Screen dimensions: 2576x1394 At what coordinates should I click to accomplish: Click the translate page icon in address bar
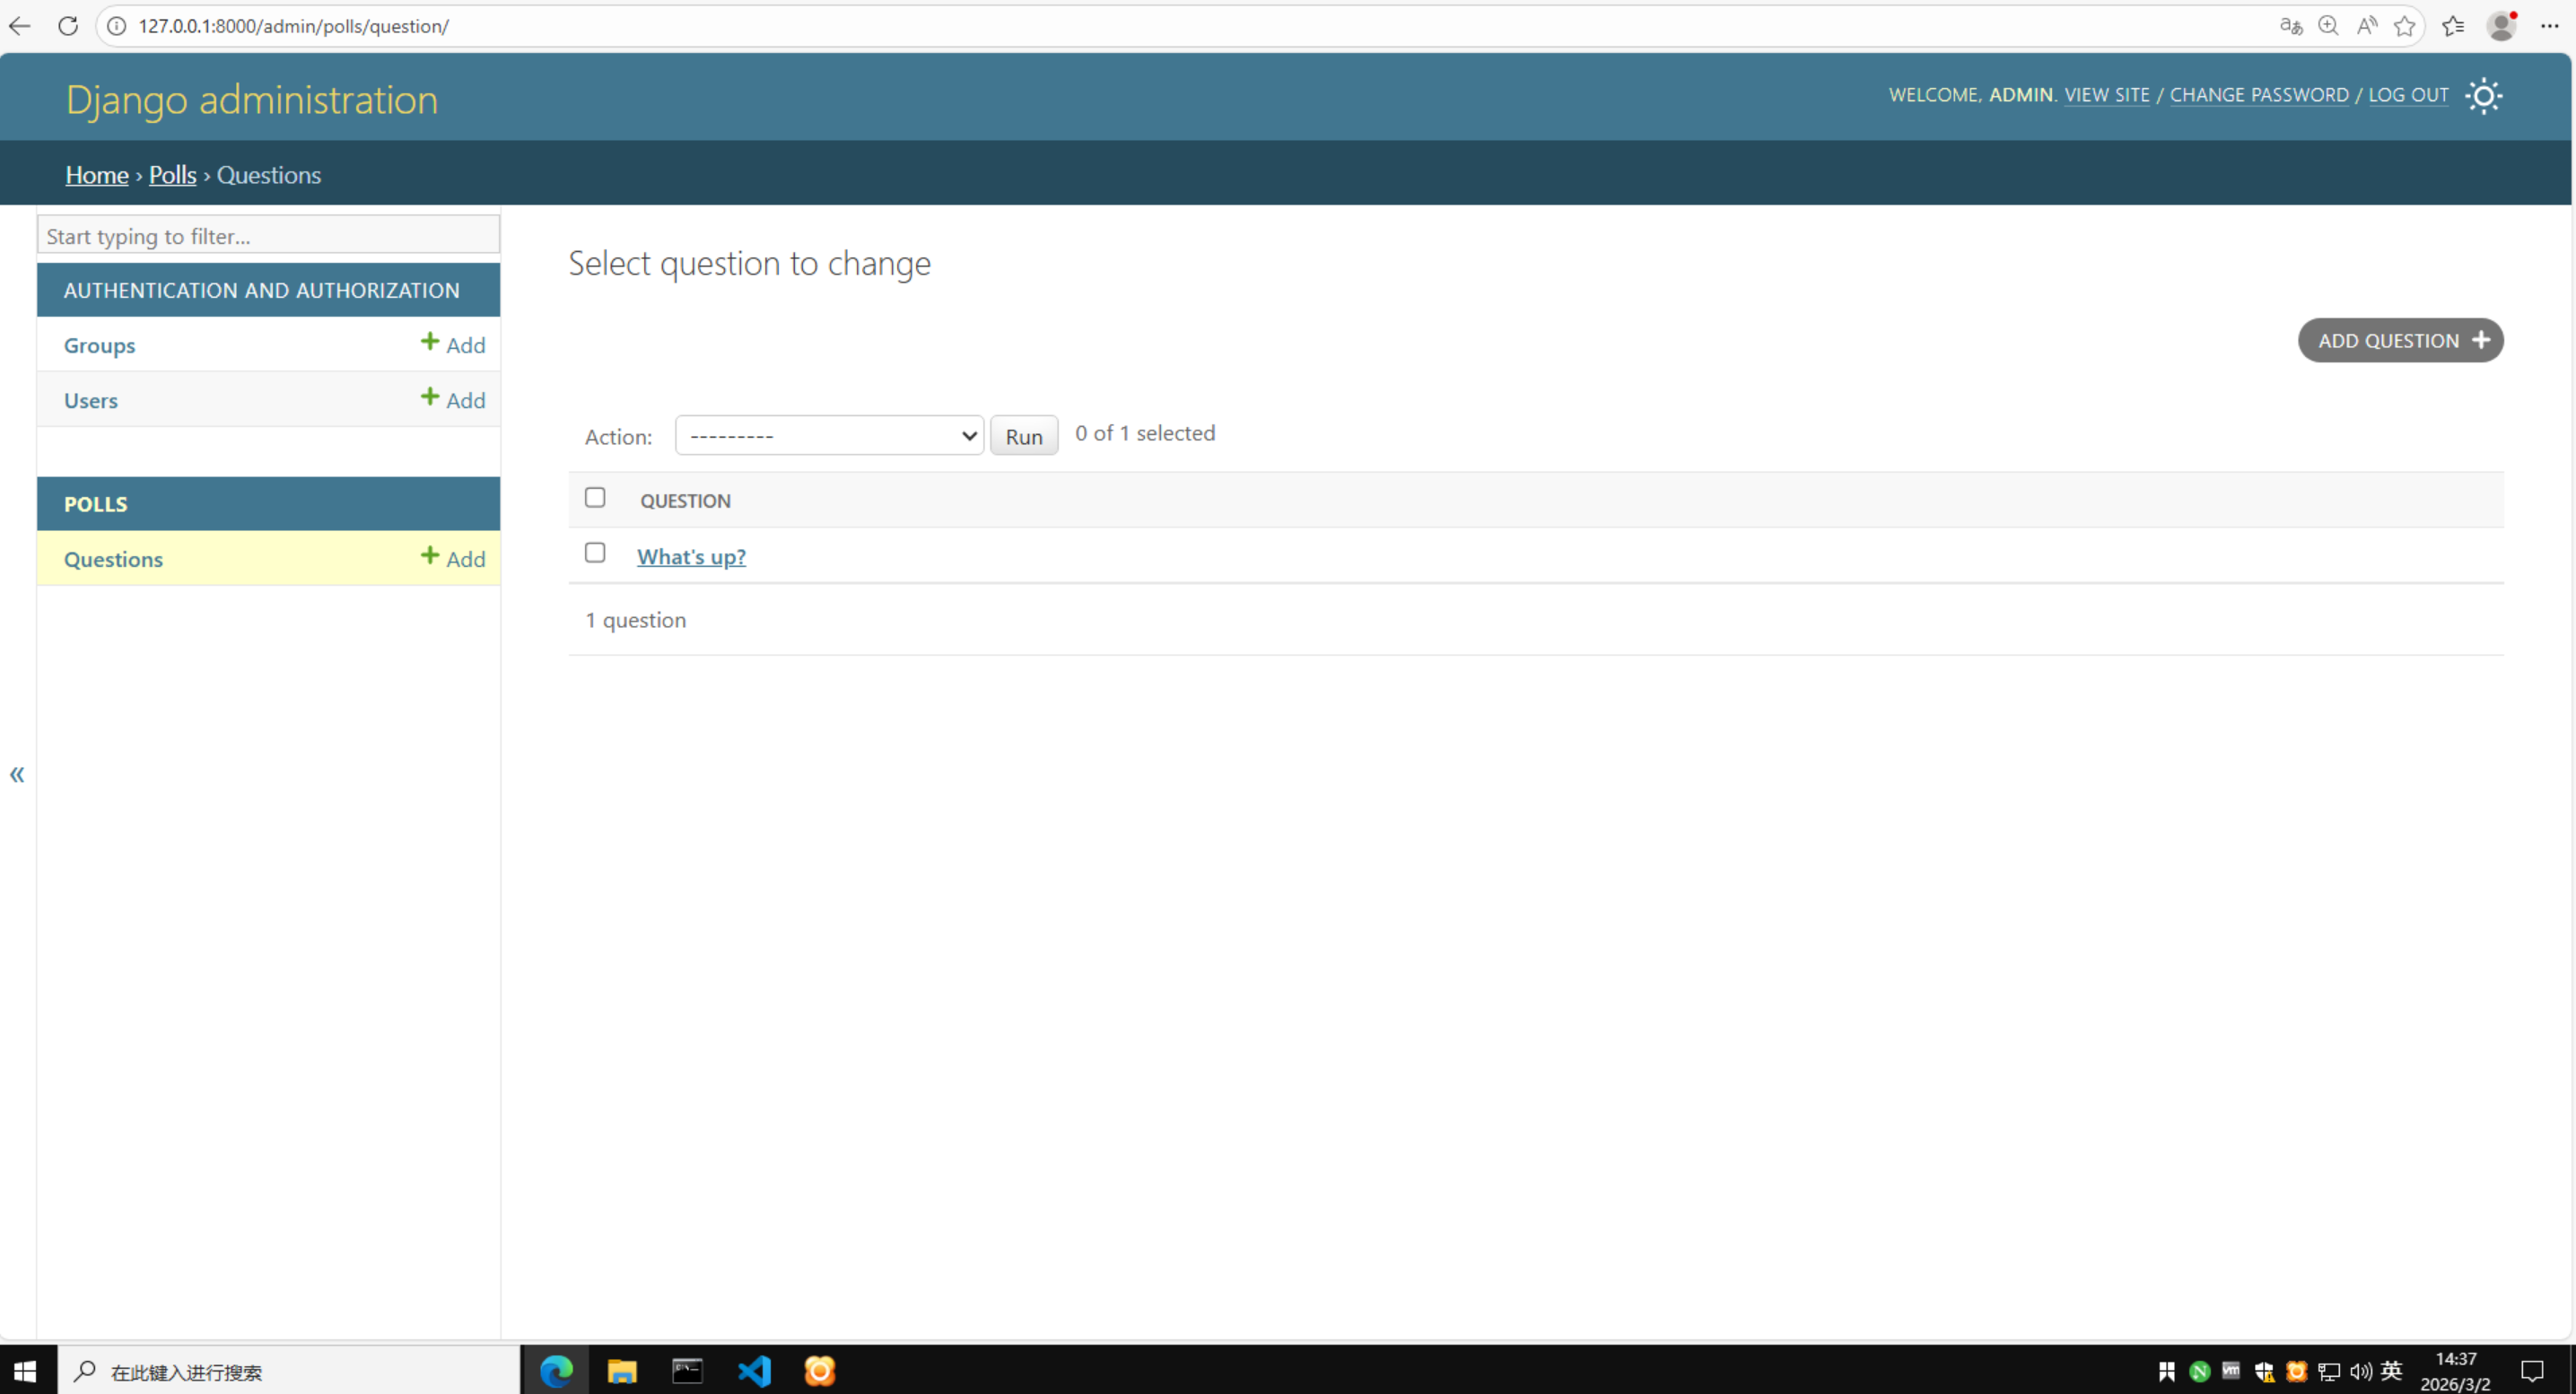(x=2290, y=26)
